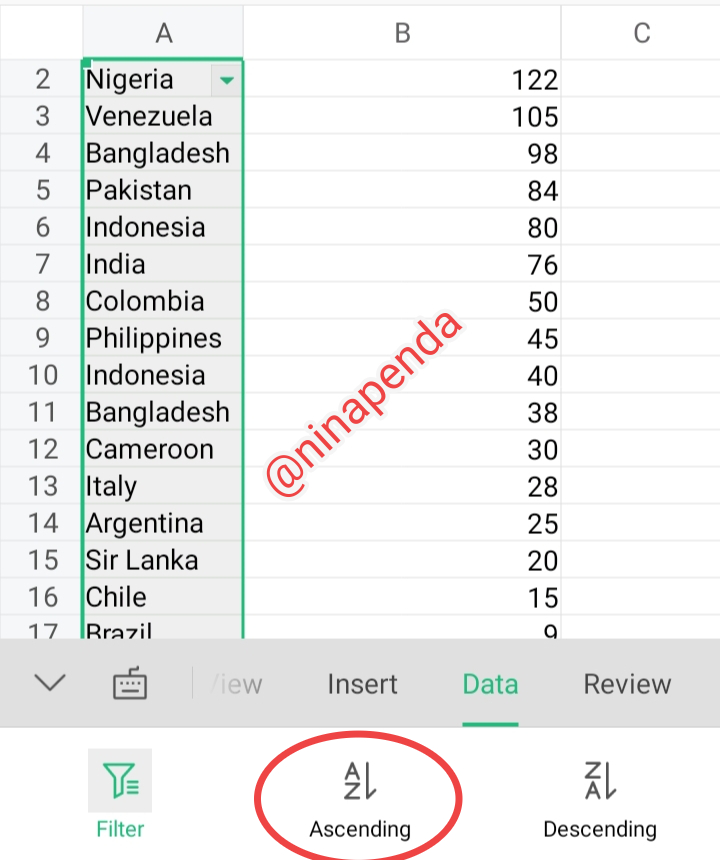Collapse the toolbar with down chevron
The height and width of the screenshot is (860, 720).
(49, 683)
